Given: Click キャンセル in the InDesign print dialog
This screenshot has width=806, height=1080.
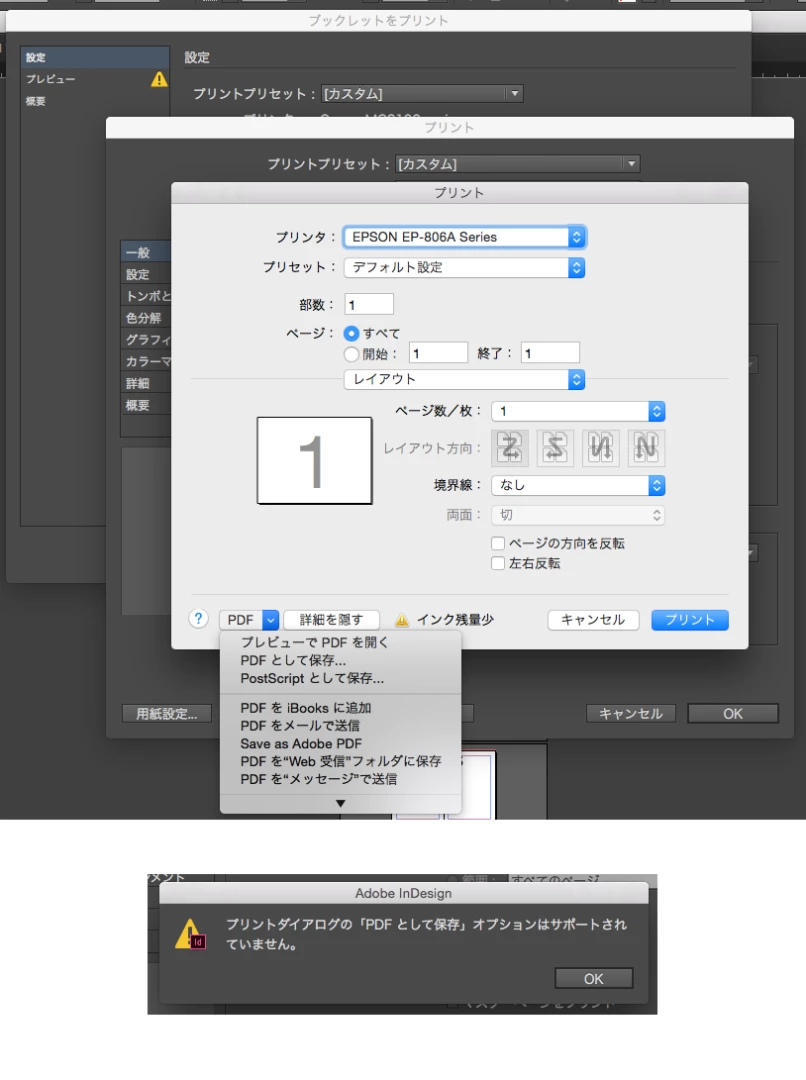Looking at the screenshot, I should point(630,714).
